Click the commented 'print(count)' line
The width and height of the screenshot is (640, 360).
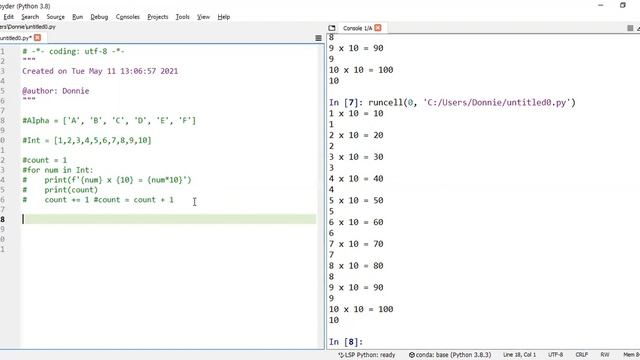click(60, 190)
